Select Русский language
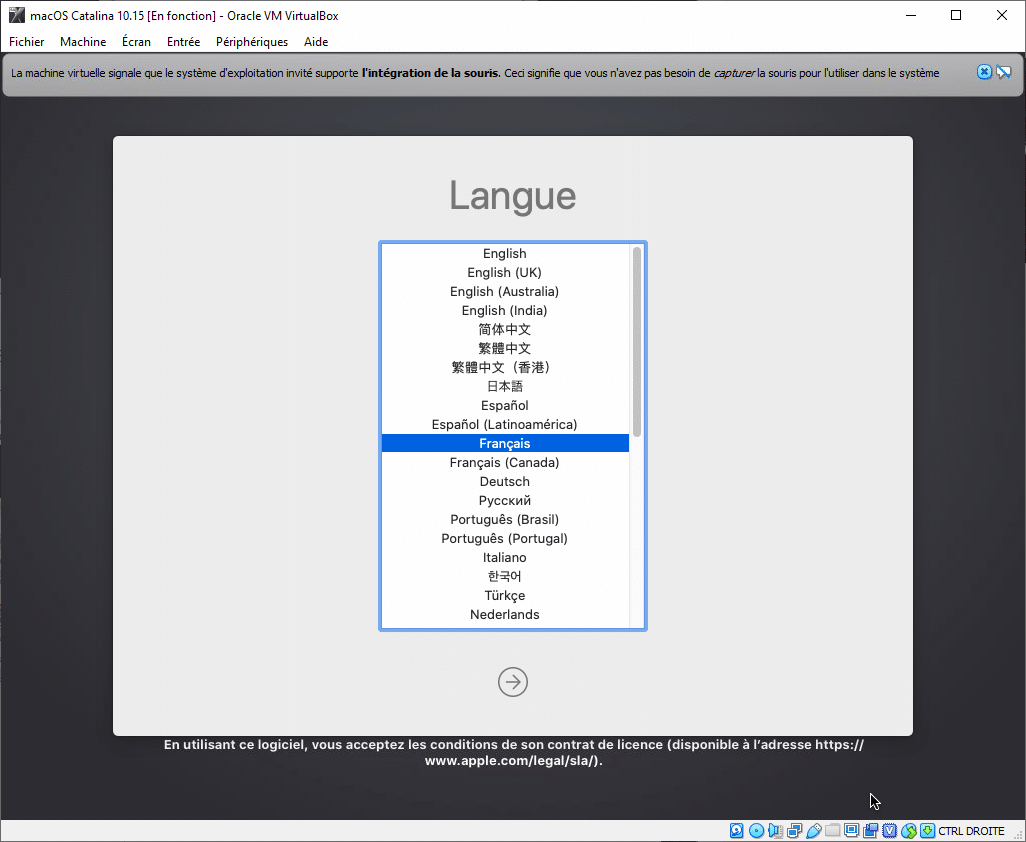Viewport: 1026px width, 842px height. coord(504,500)
